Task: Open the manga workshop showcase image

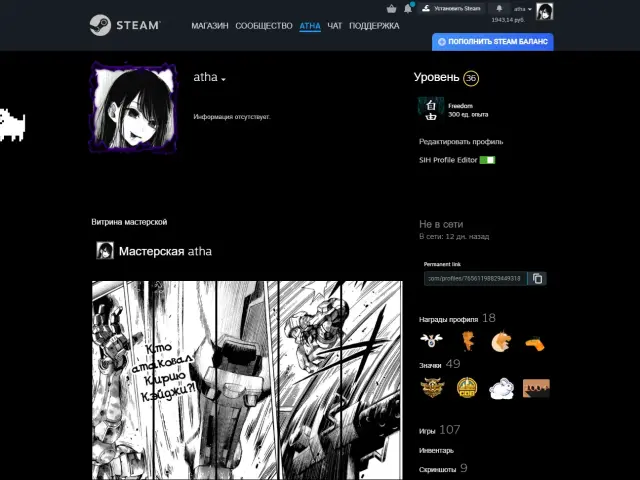Action: 247,380
